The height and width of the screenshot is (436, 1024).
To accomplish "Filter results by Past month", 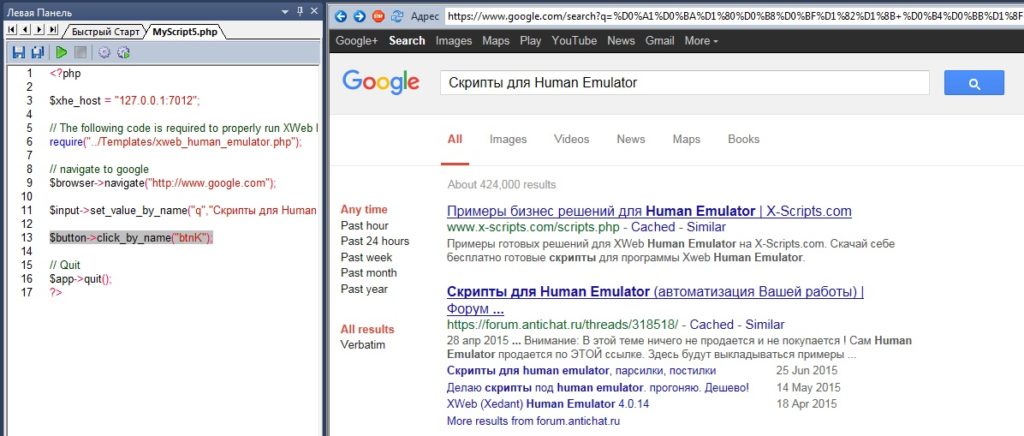I will (x=368, y=273).
